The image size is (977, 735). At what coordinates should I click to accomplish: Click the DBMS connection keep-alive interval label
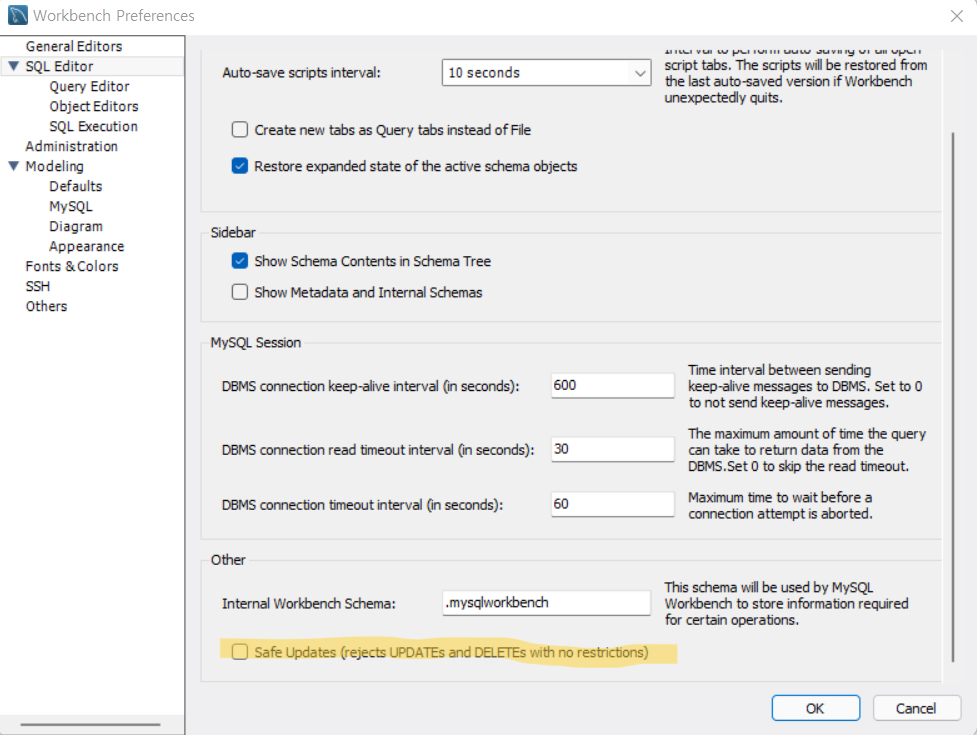click(x=370, y=386)
